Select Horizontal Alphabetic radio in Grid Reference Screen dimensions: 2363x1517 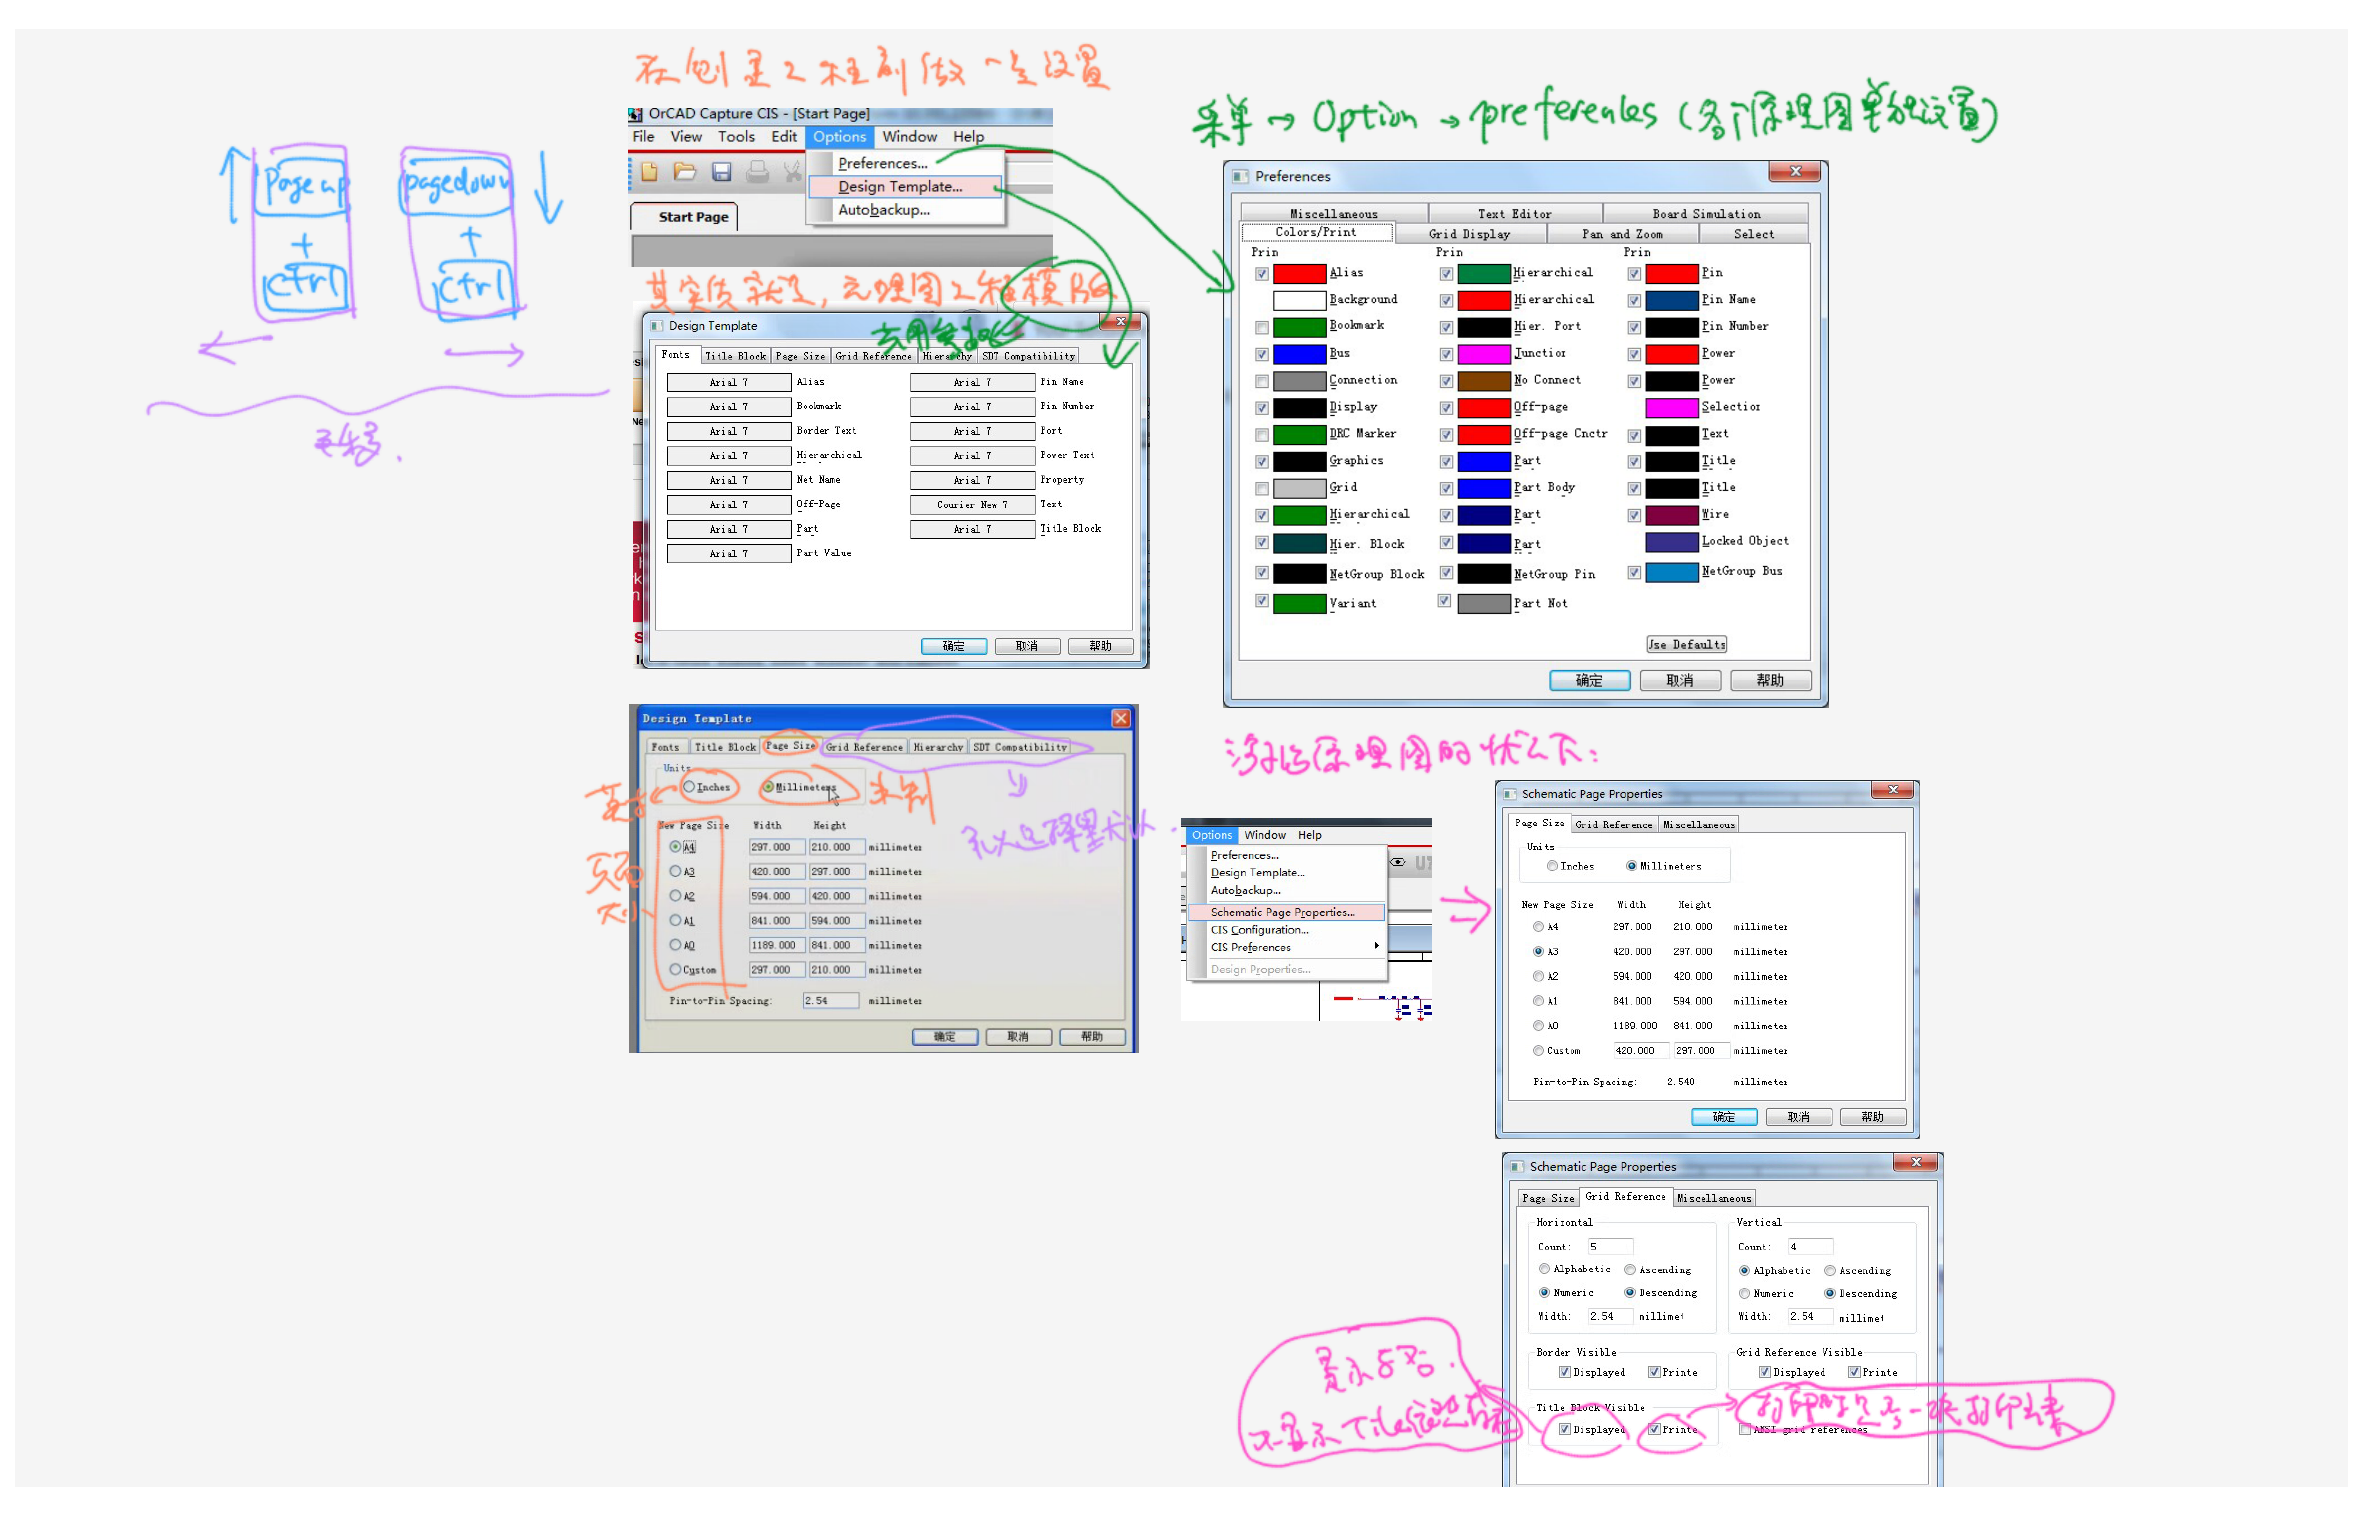1544,1269
